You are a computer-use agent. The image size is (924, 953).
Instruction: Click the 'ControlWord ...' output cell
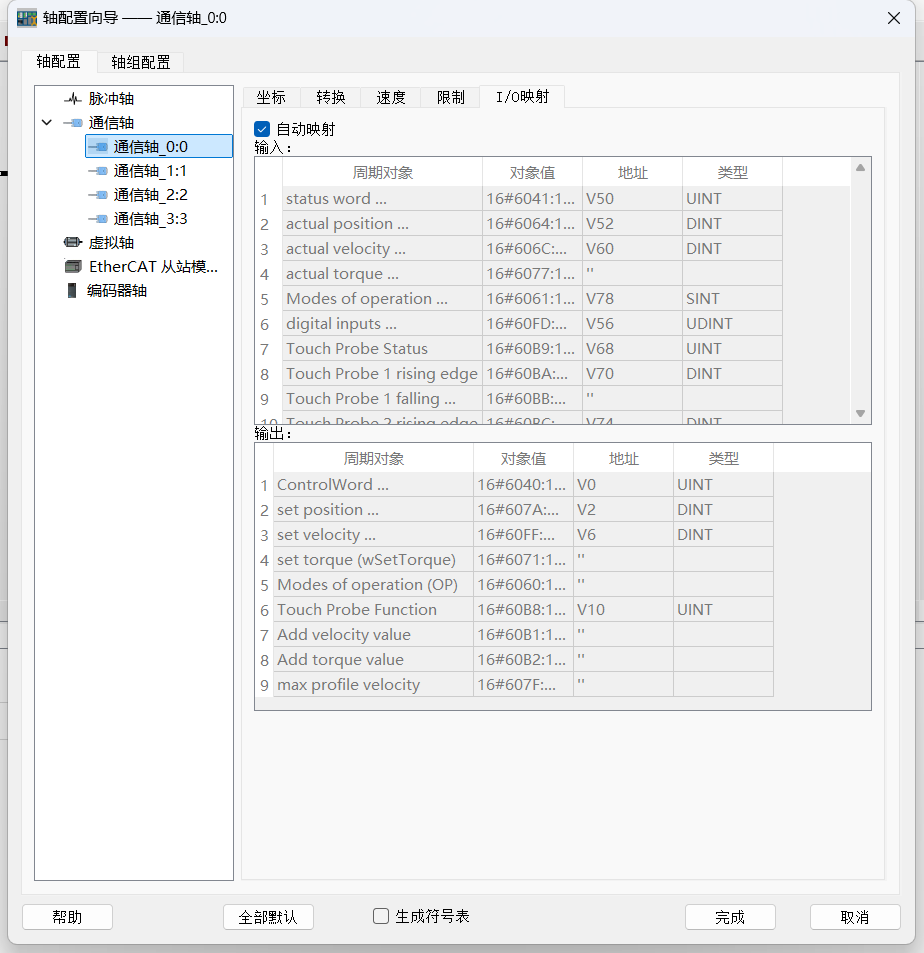(373, 484)
